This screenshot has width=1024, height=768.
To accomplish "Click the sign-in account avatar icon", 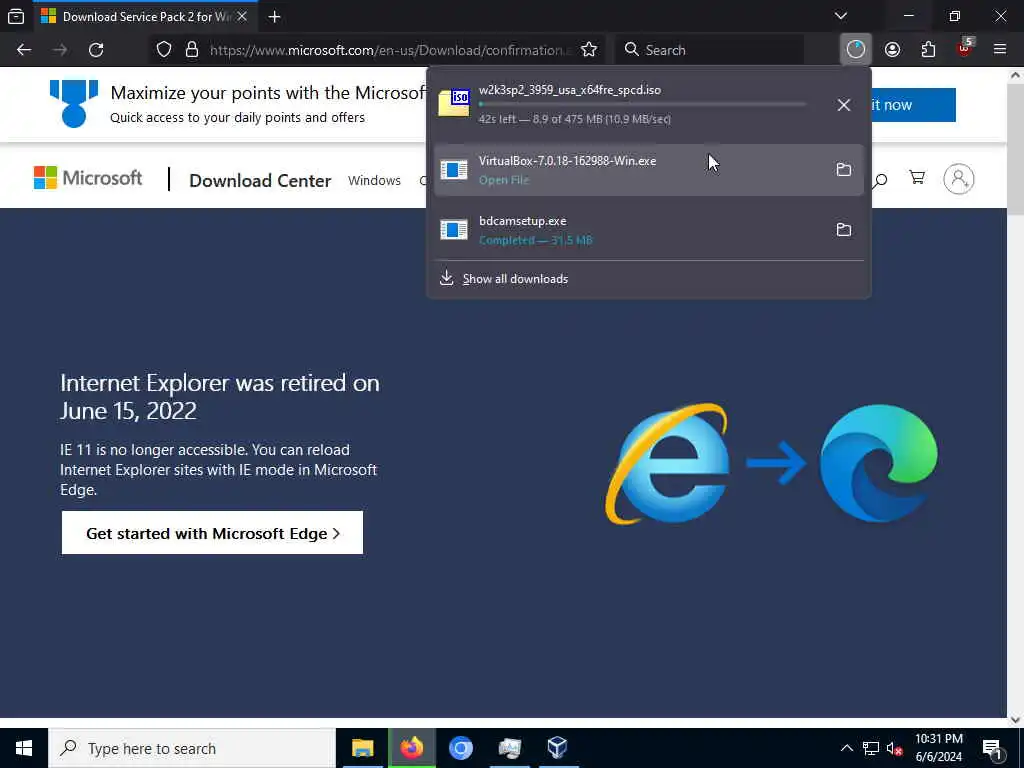I will [x=959, y=178].
